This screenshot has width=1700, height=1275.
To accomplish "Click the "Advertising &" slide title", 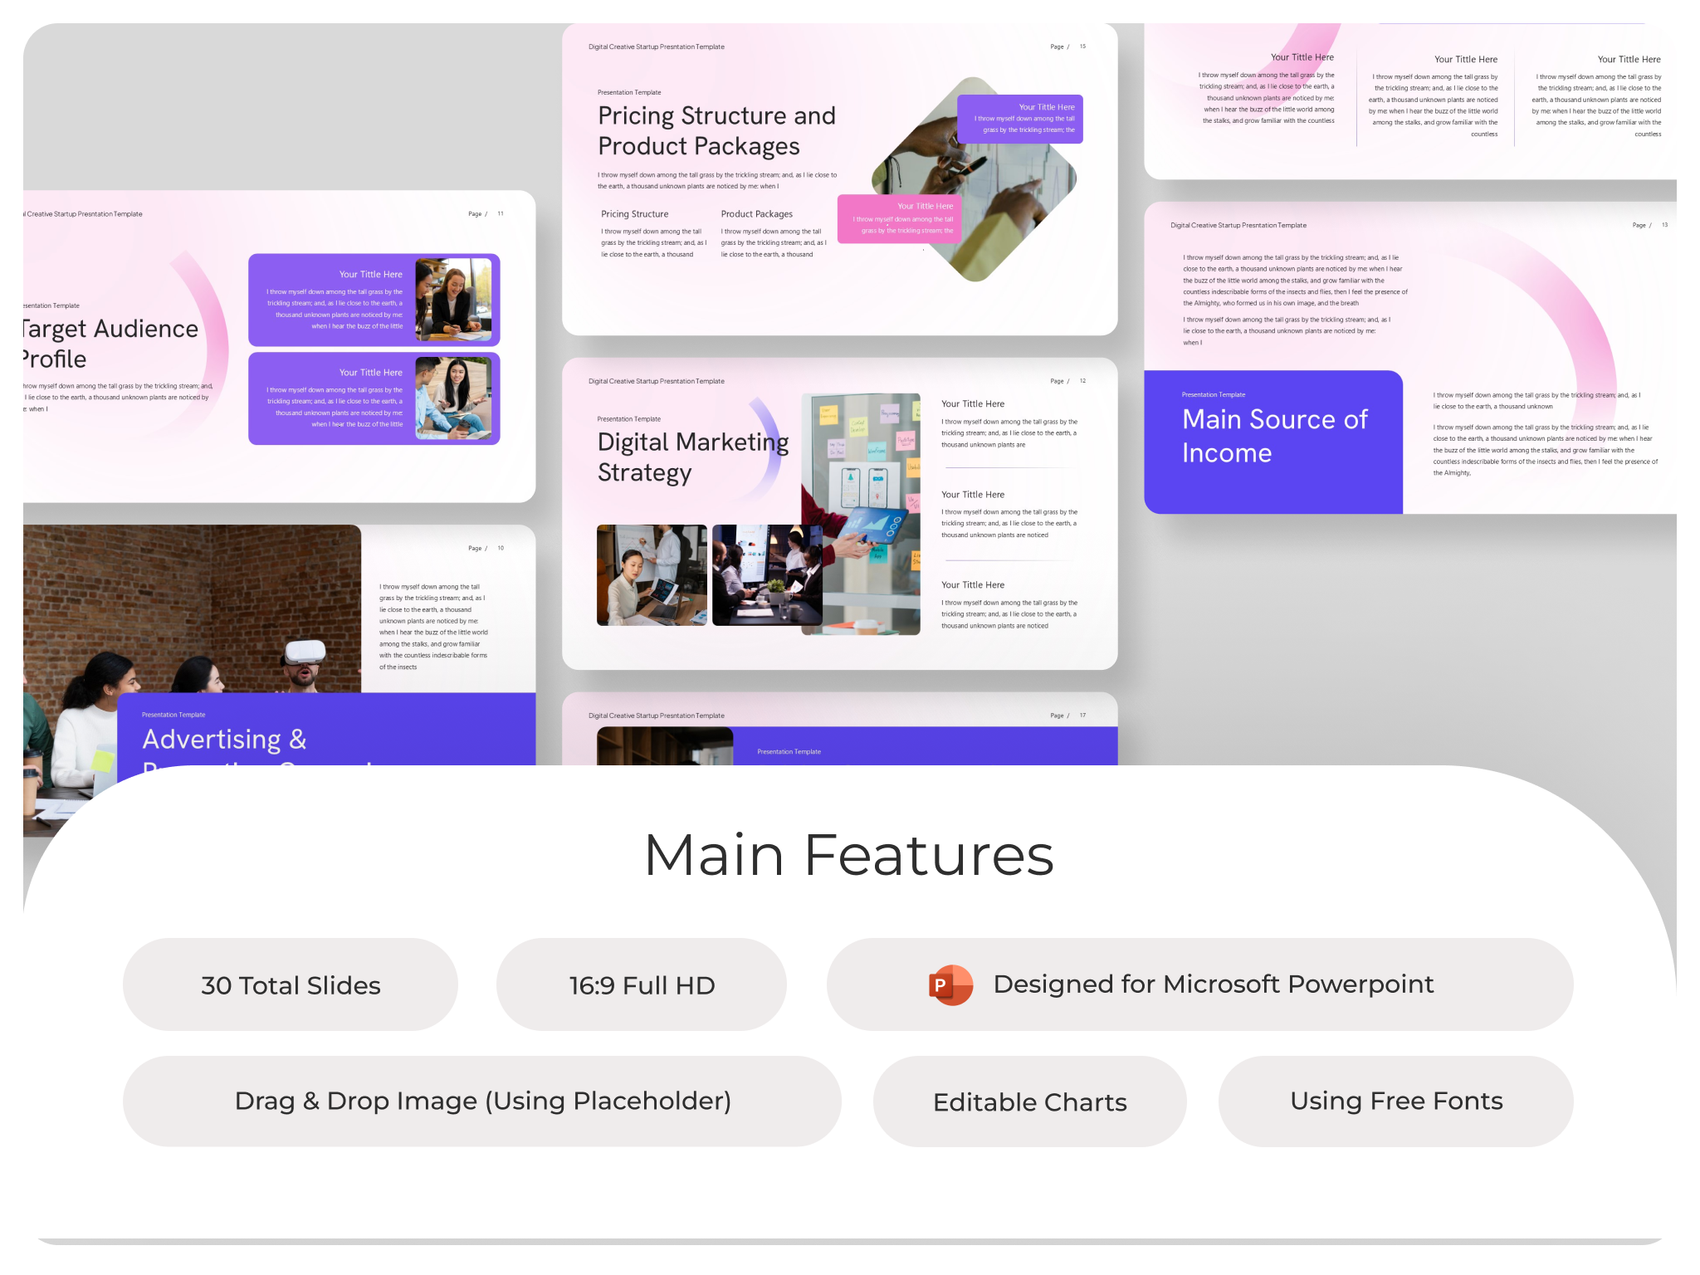I will [x=224, y=739].
